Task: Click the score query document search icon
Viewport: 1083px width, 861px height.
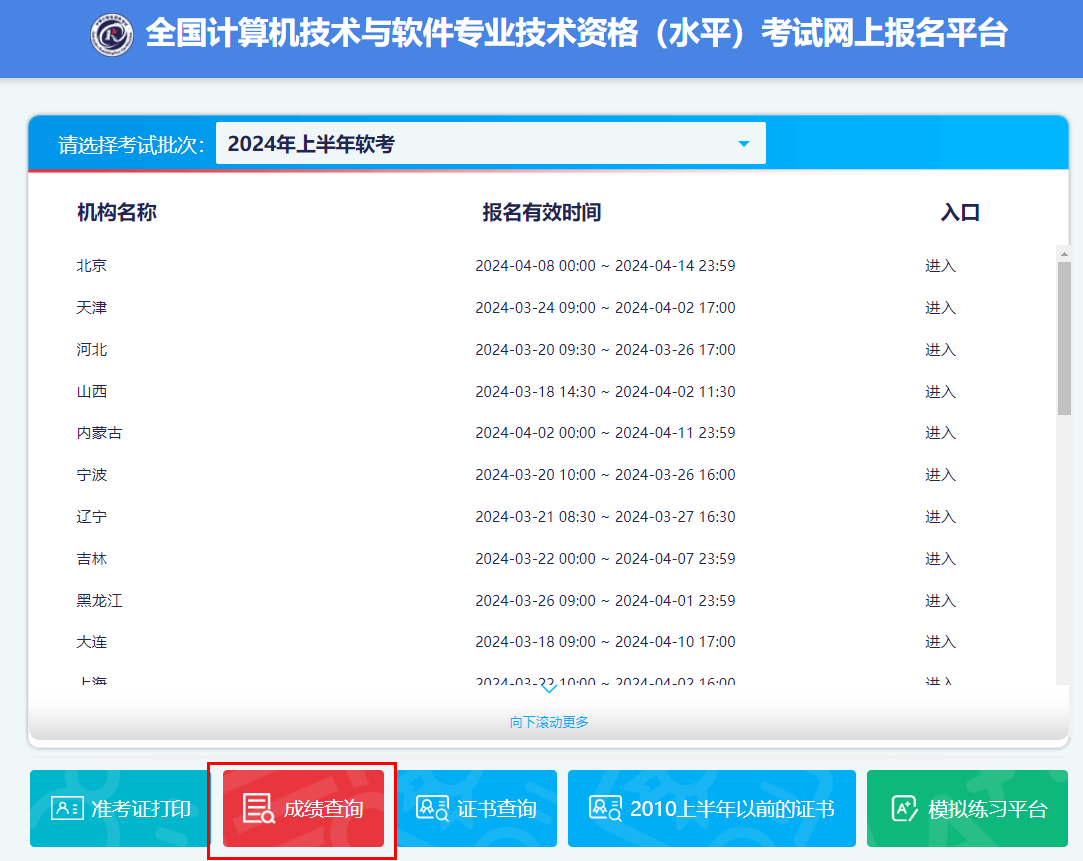Action: click(259, 809)
